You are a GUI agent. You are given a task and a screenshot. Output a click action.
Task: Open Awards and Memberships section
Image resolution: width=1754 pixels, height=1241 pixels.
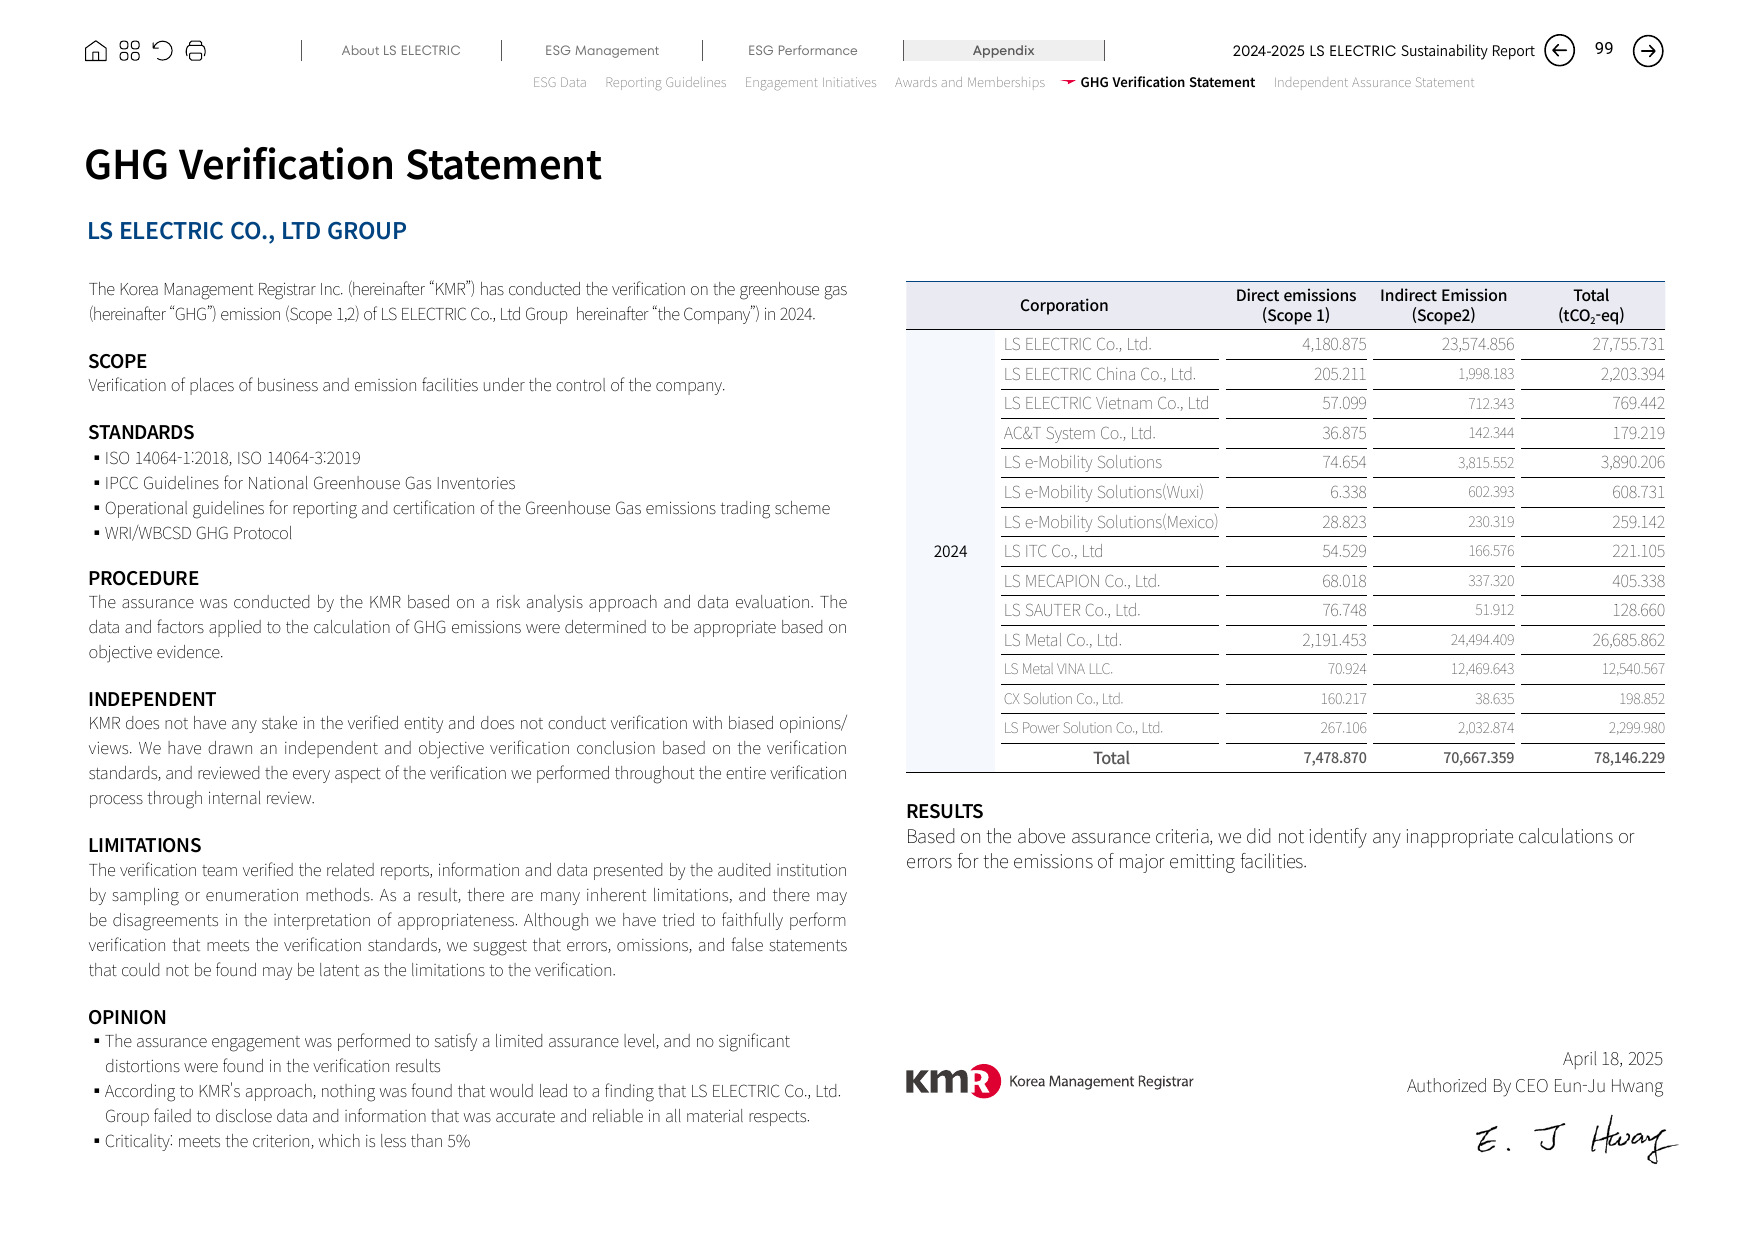click(x=970, y=82)
